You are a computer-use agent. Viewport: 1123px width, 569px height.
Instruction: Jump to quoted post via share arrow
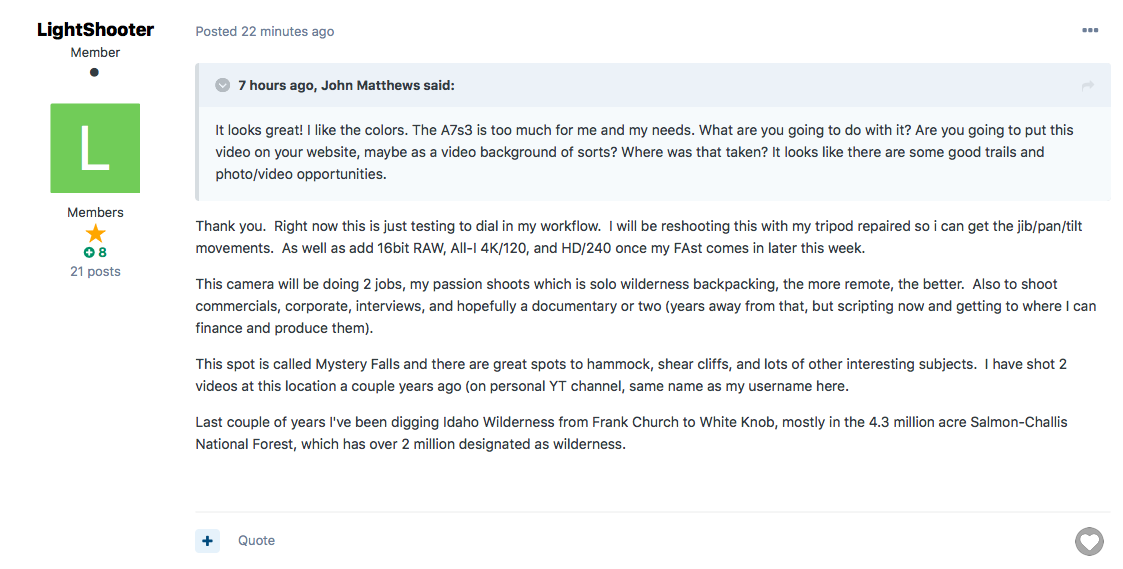tap(1087, 86)
